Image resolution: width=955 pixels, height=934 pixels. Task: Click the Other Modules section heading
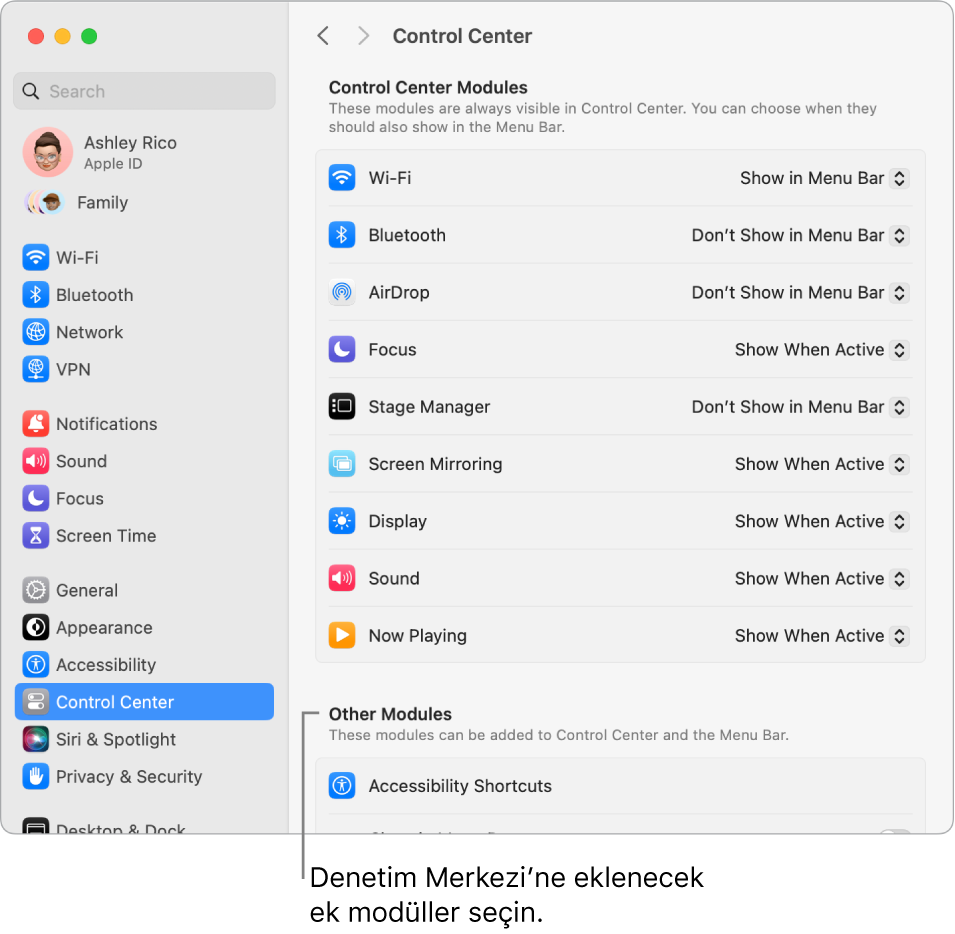[390, 714]
